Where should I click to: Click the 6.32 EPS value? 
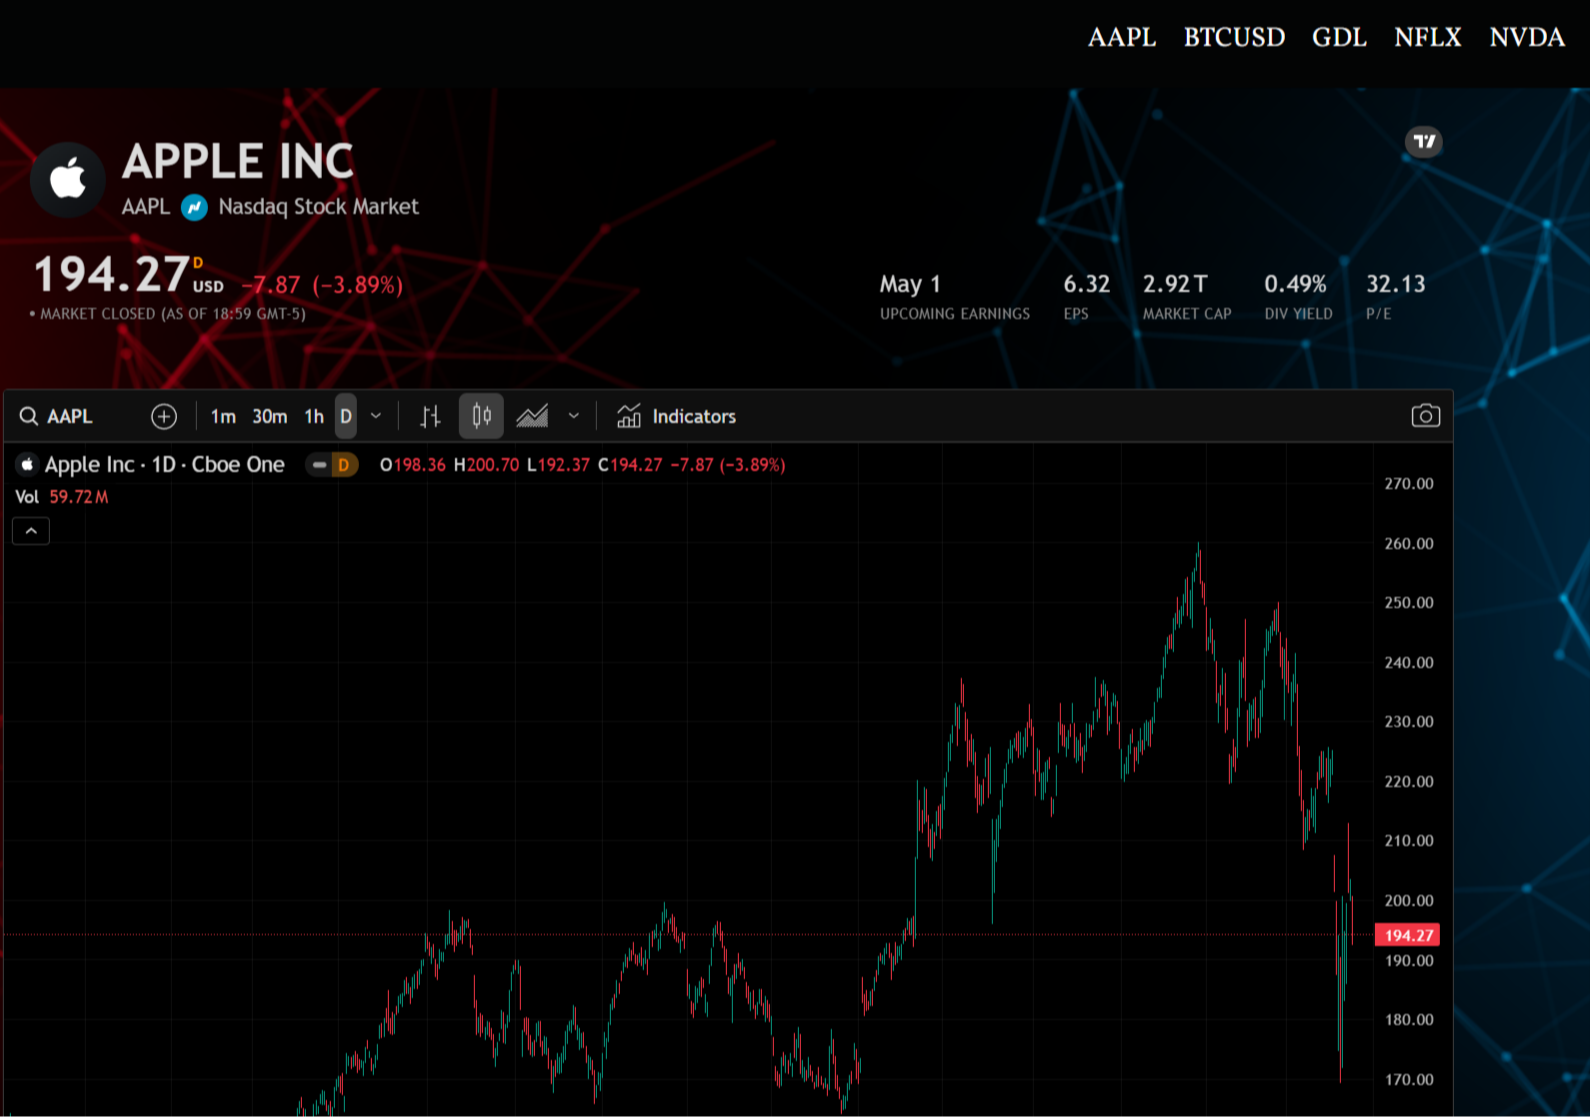(1087, 284)
